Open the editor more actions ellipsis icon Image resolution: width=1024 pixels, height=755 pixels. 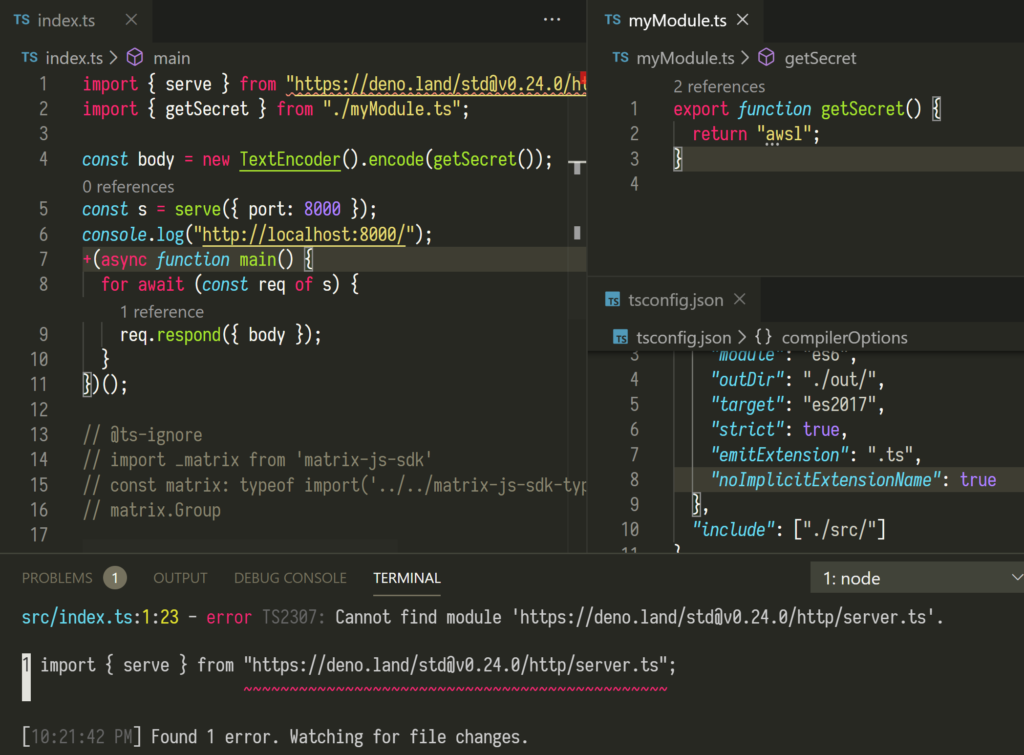pyautogui.click(x=551, y=20)
